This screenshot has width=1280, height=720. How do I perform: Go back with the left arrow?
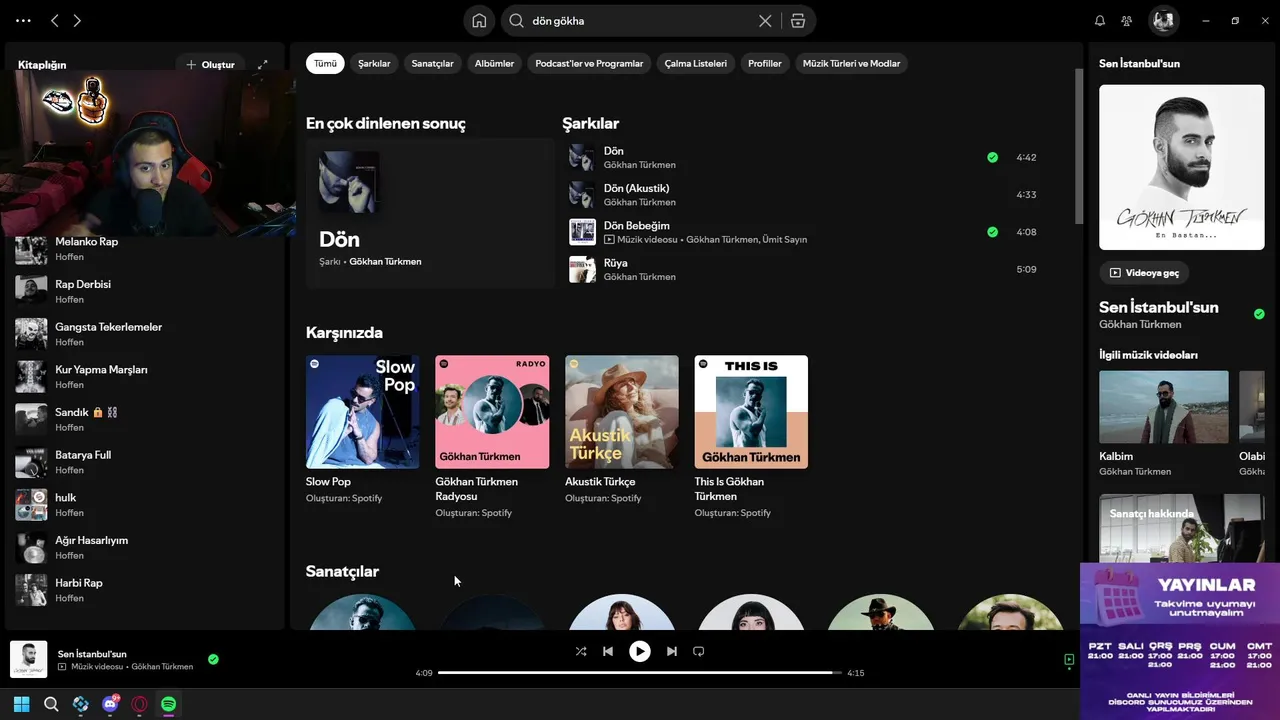55,20
